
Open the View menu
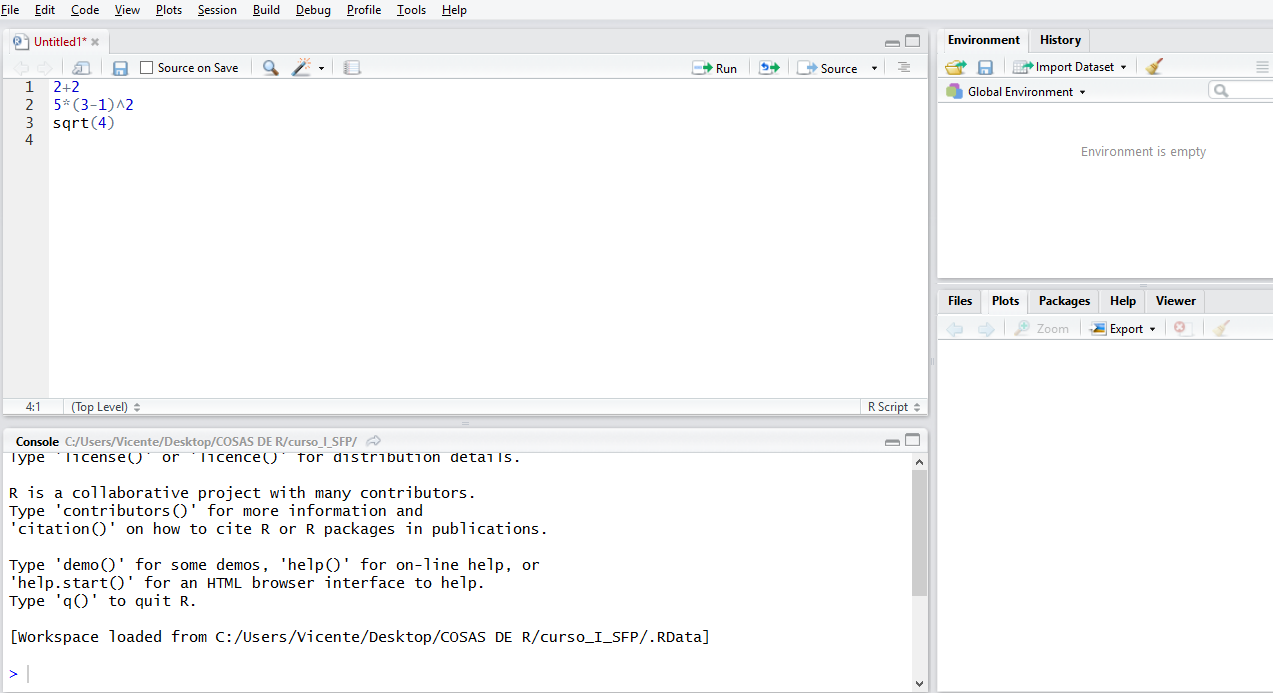coord(127,10)
